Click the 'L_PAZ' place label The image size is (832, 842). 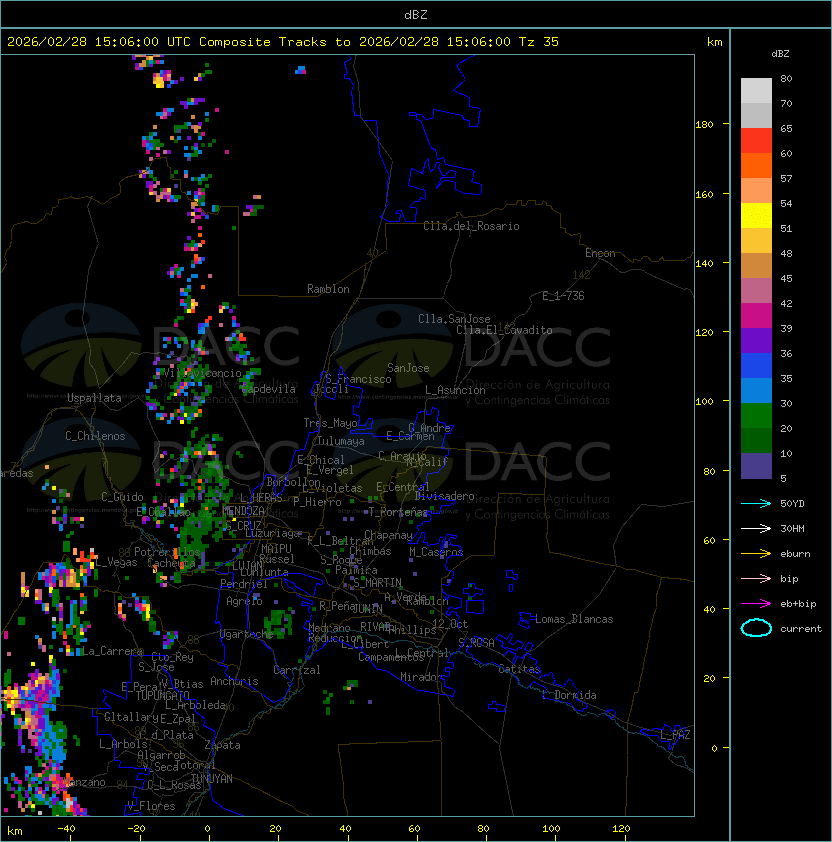(x=675, y=735)
